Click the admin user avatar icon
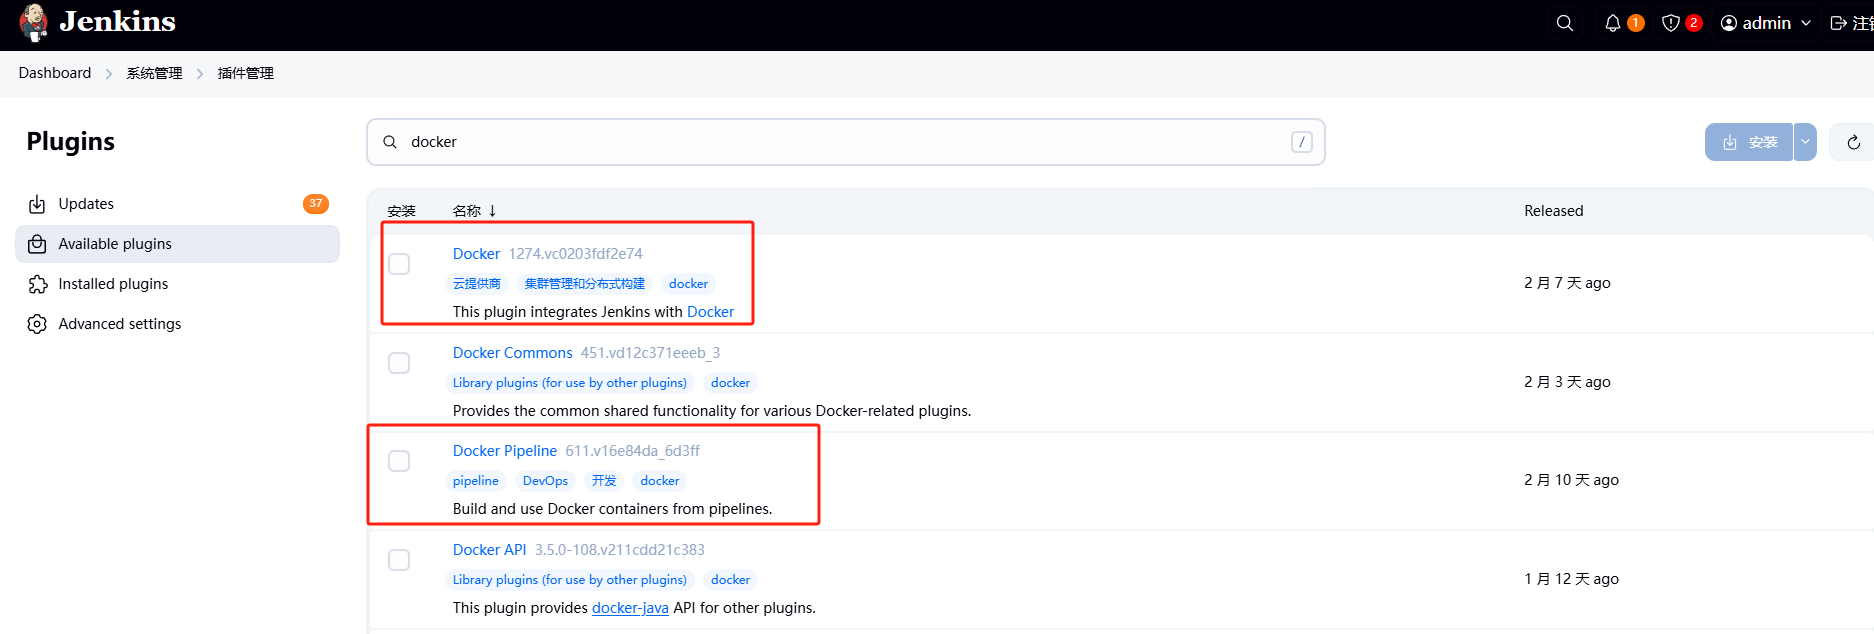 [1729, 23]
